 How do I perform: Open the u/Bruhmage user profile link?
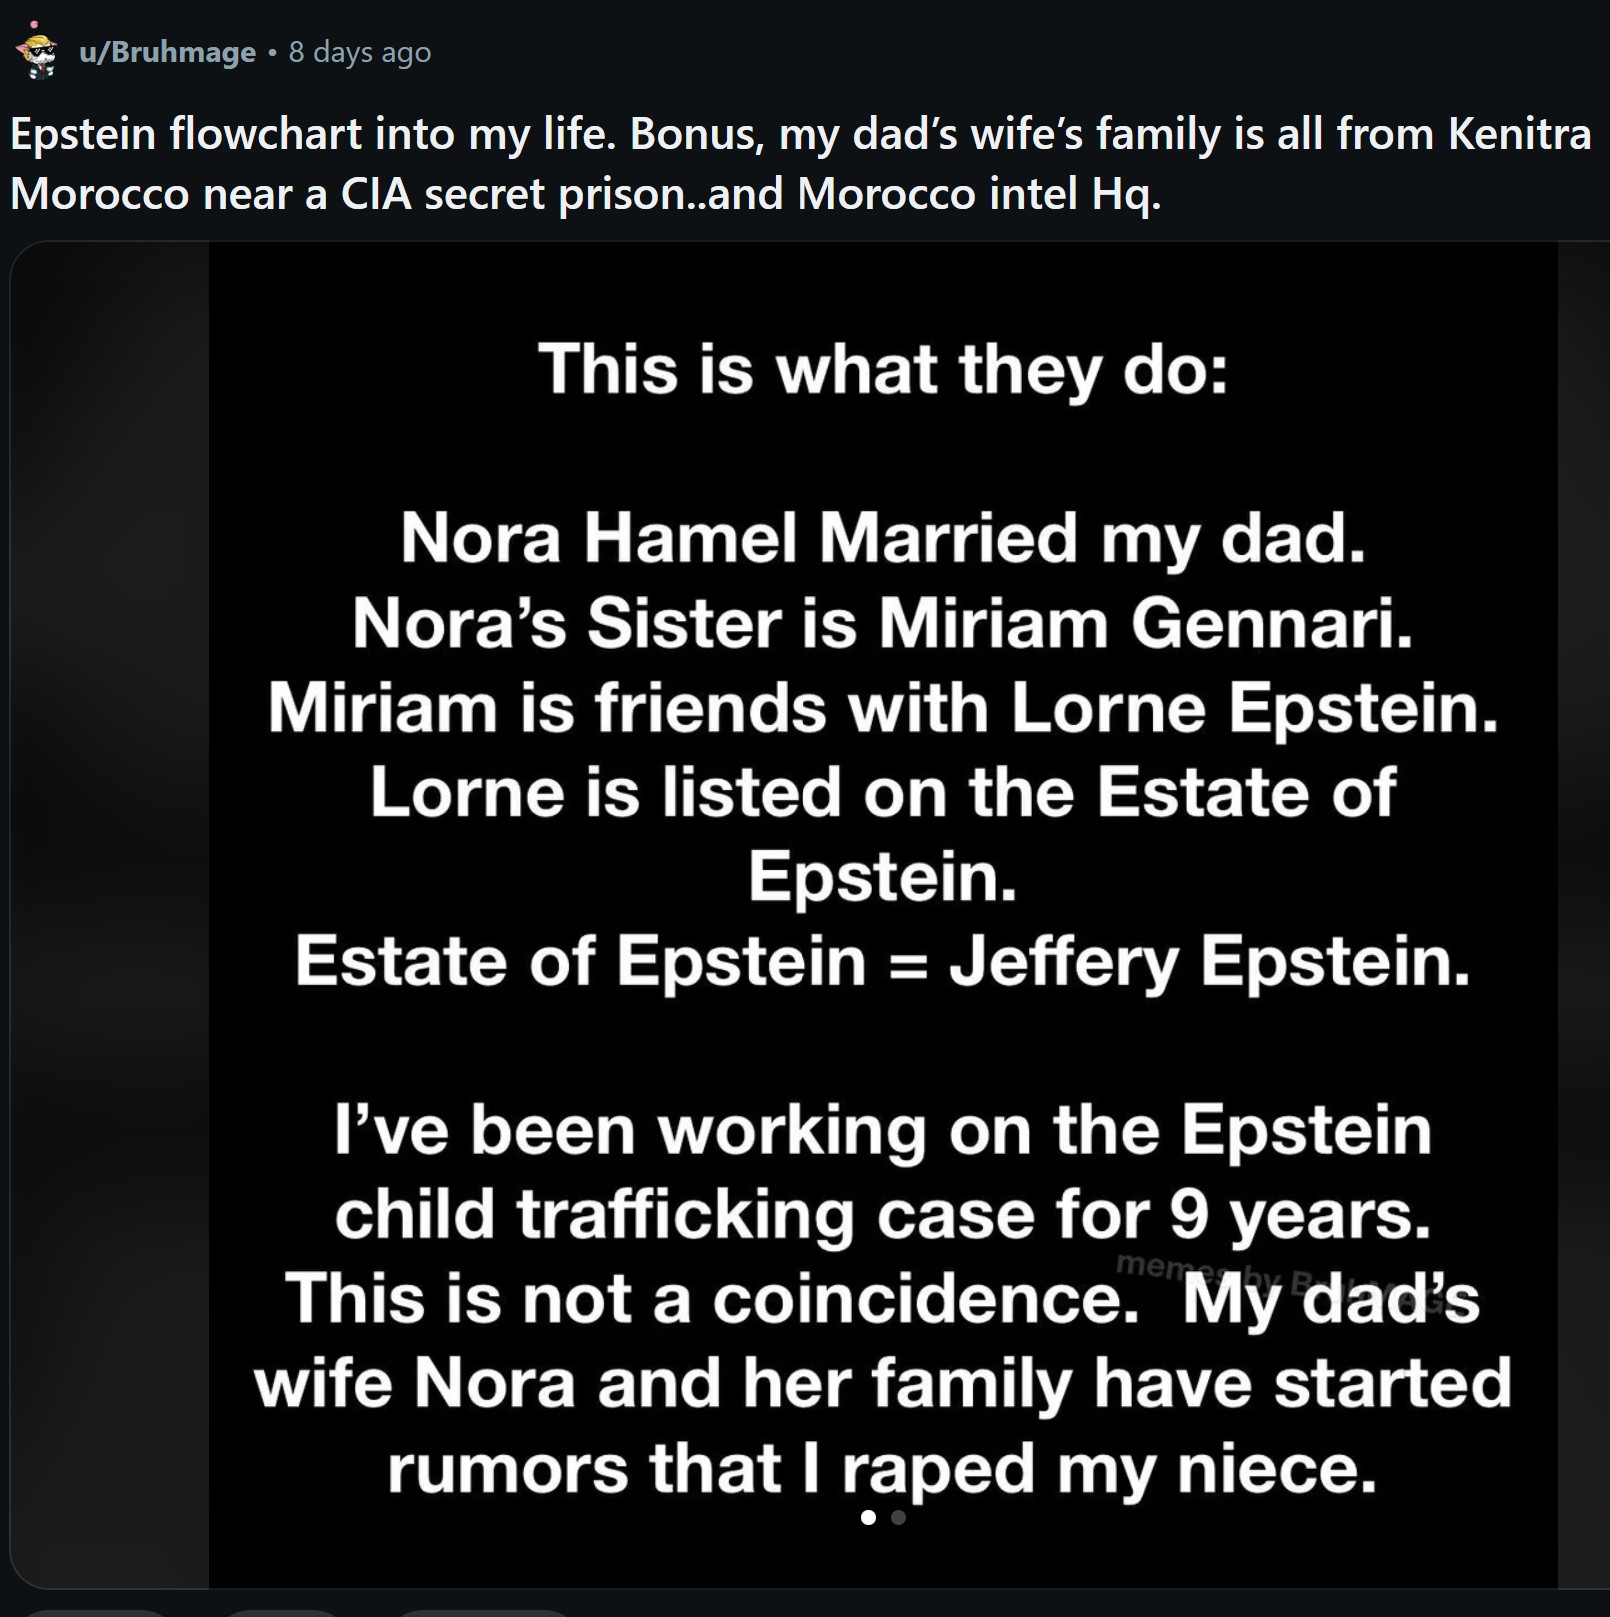(x=167, y=52)
